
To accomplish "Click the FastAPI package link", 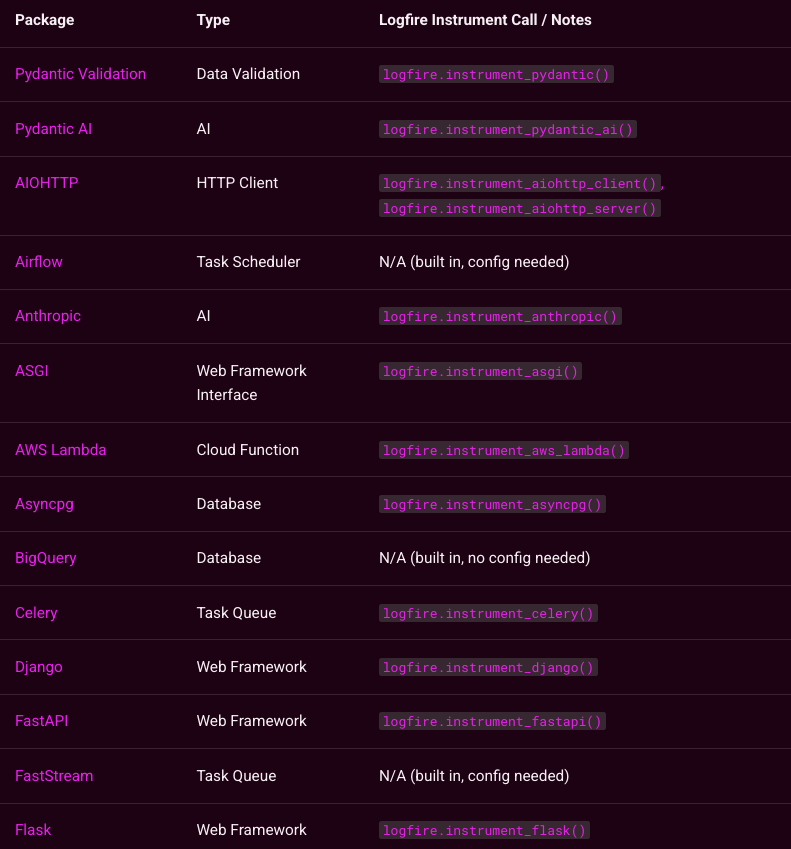I will (42, 721).
